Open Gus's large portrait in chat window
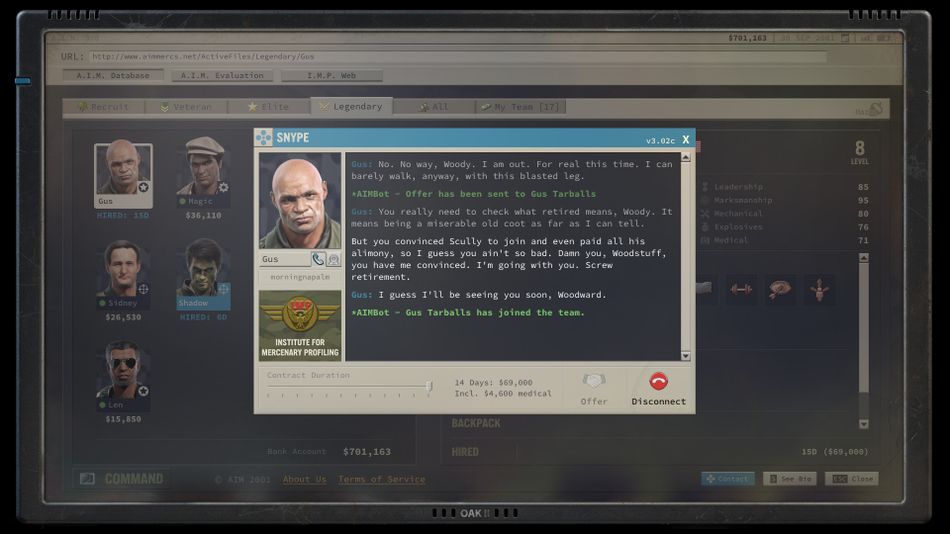Viewport: 950px width, 534px height. [x=300, y=201]
